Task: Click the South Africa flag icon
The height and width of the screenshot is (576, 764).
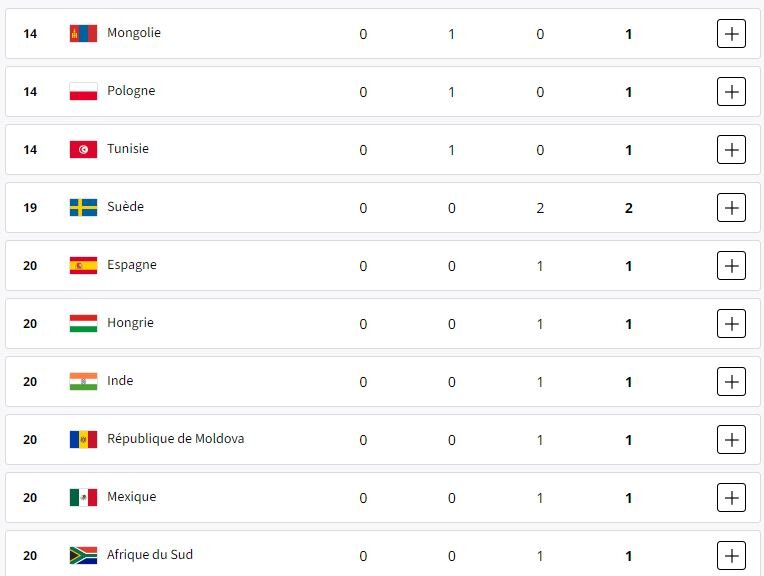Action: 83,556
